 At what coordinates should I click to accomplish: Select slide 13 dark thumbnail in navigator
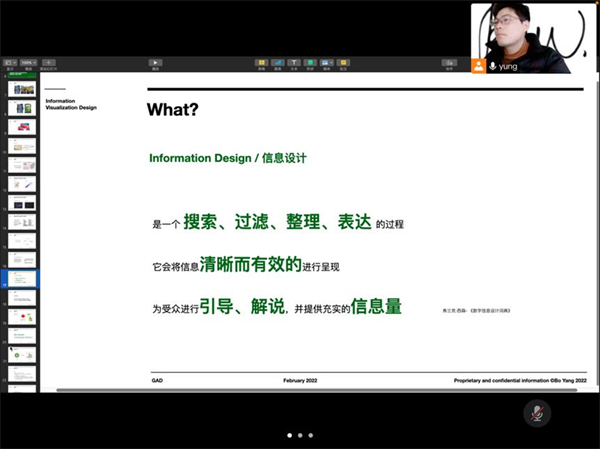[x=22, y=203]
